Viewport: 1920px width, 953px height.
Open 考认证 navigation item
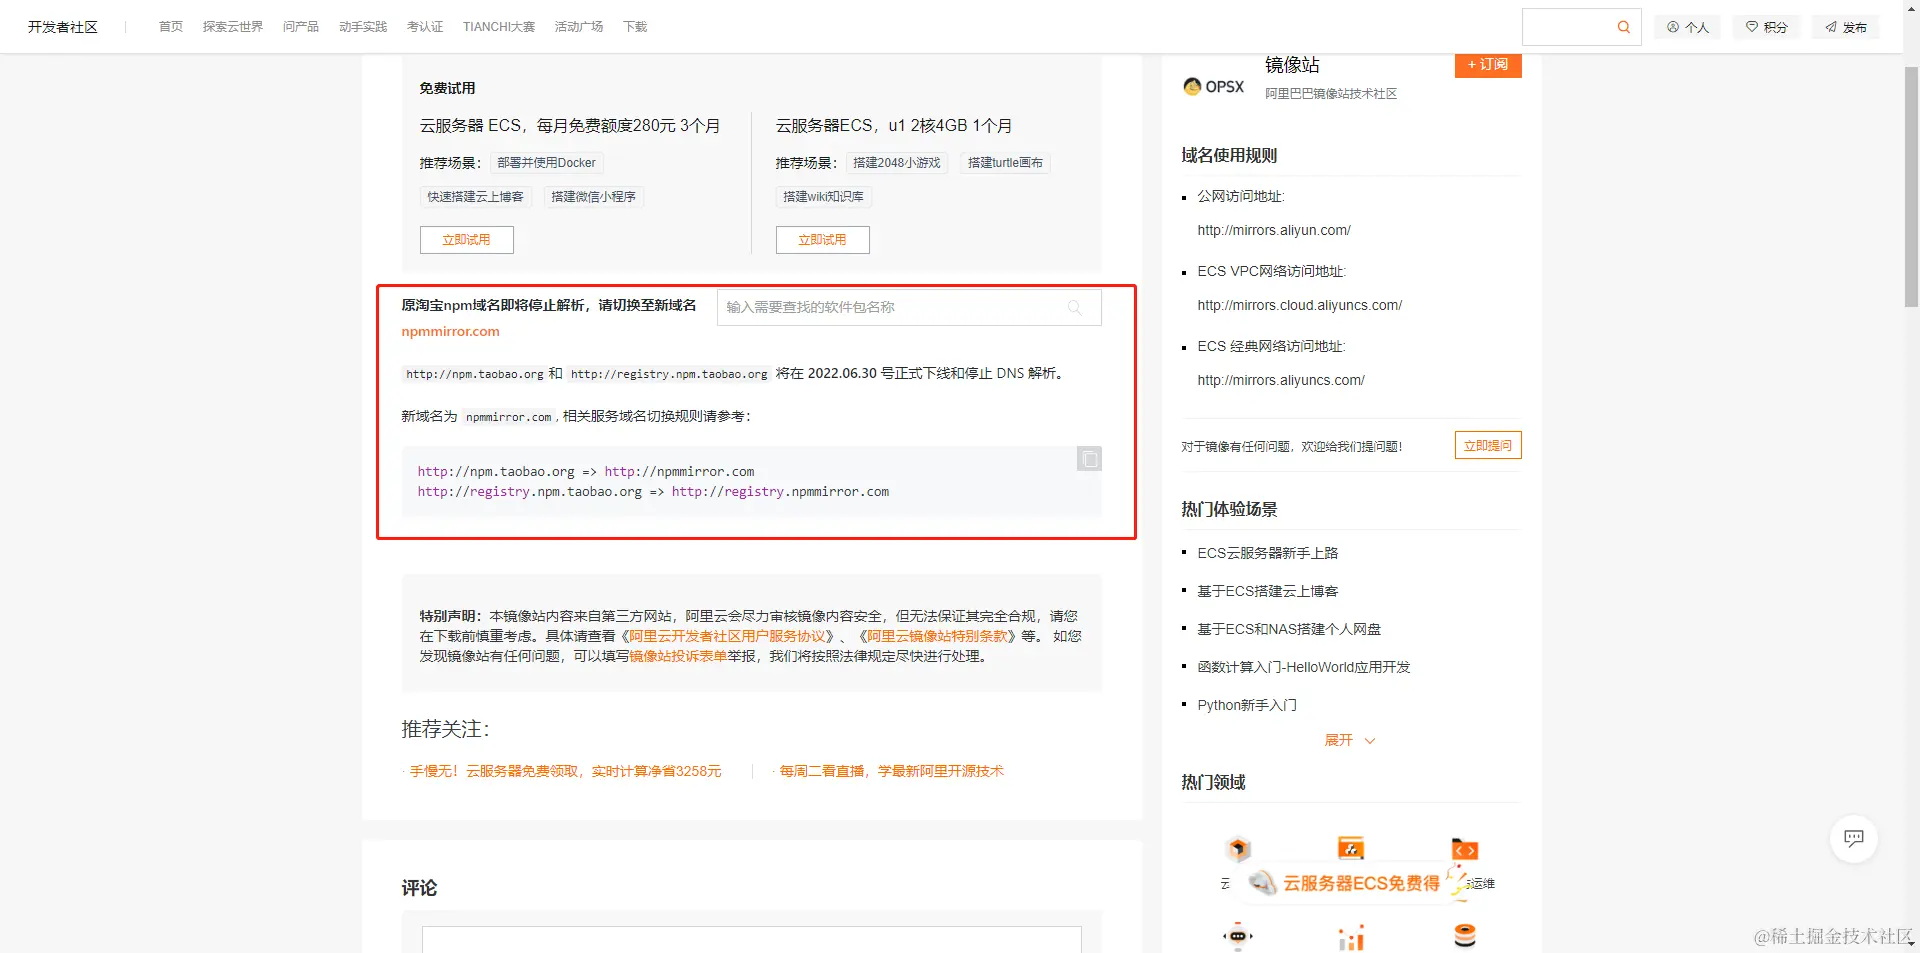coord(425,27)
